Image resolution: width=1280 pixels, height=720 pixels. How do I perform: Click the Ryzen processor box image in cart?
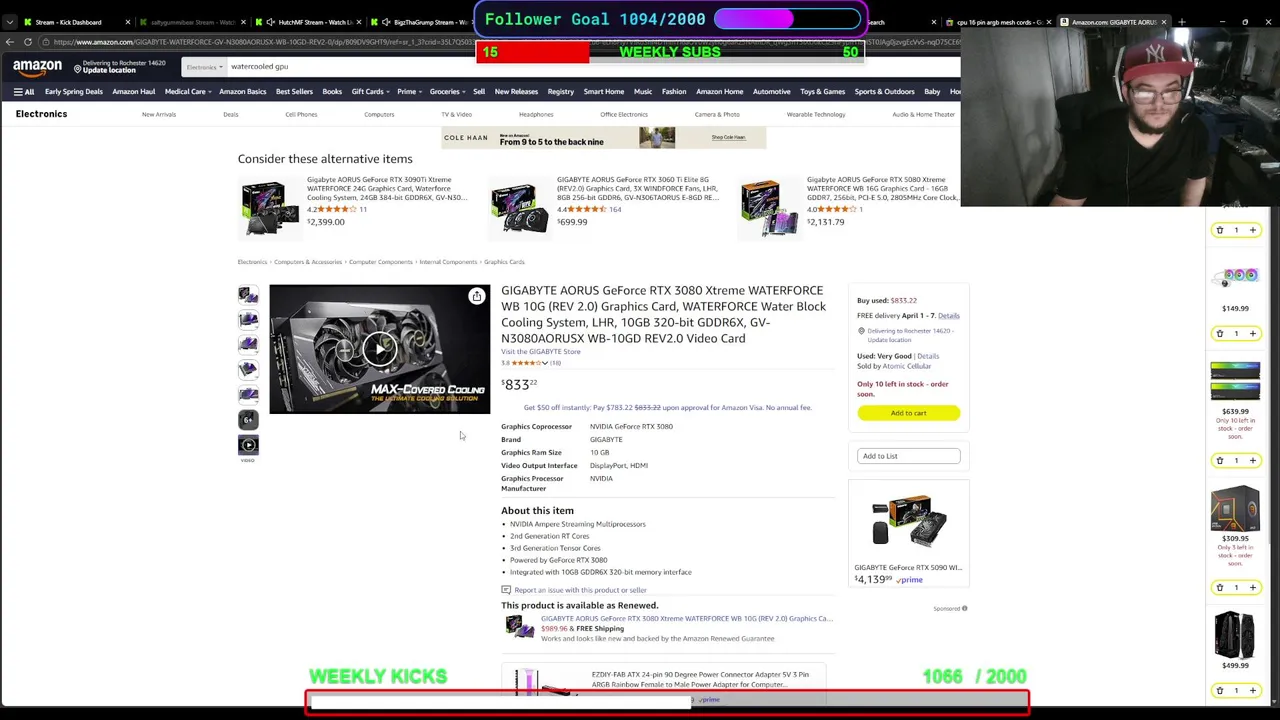[1235, 508]
